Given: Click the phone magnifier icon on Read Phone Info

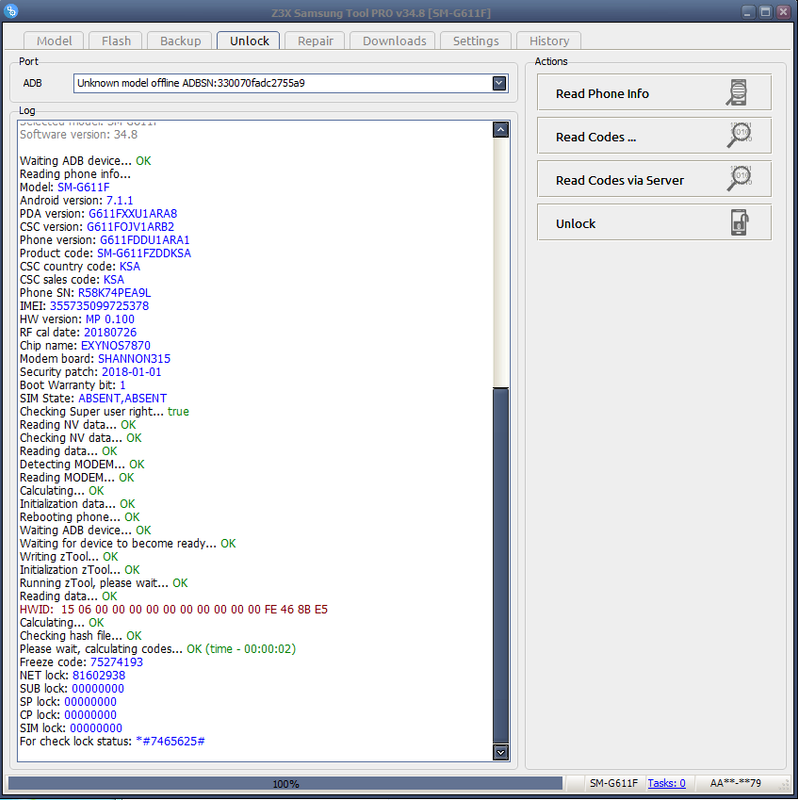Looking at the screenshot, I should tap(737, 93).
